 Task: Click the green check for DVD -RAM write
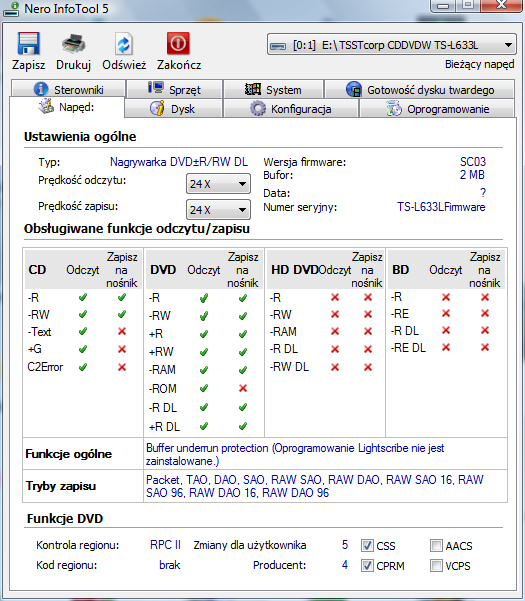[x=243, y=370]
